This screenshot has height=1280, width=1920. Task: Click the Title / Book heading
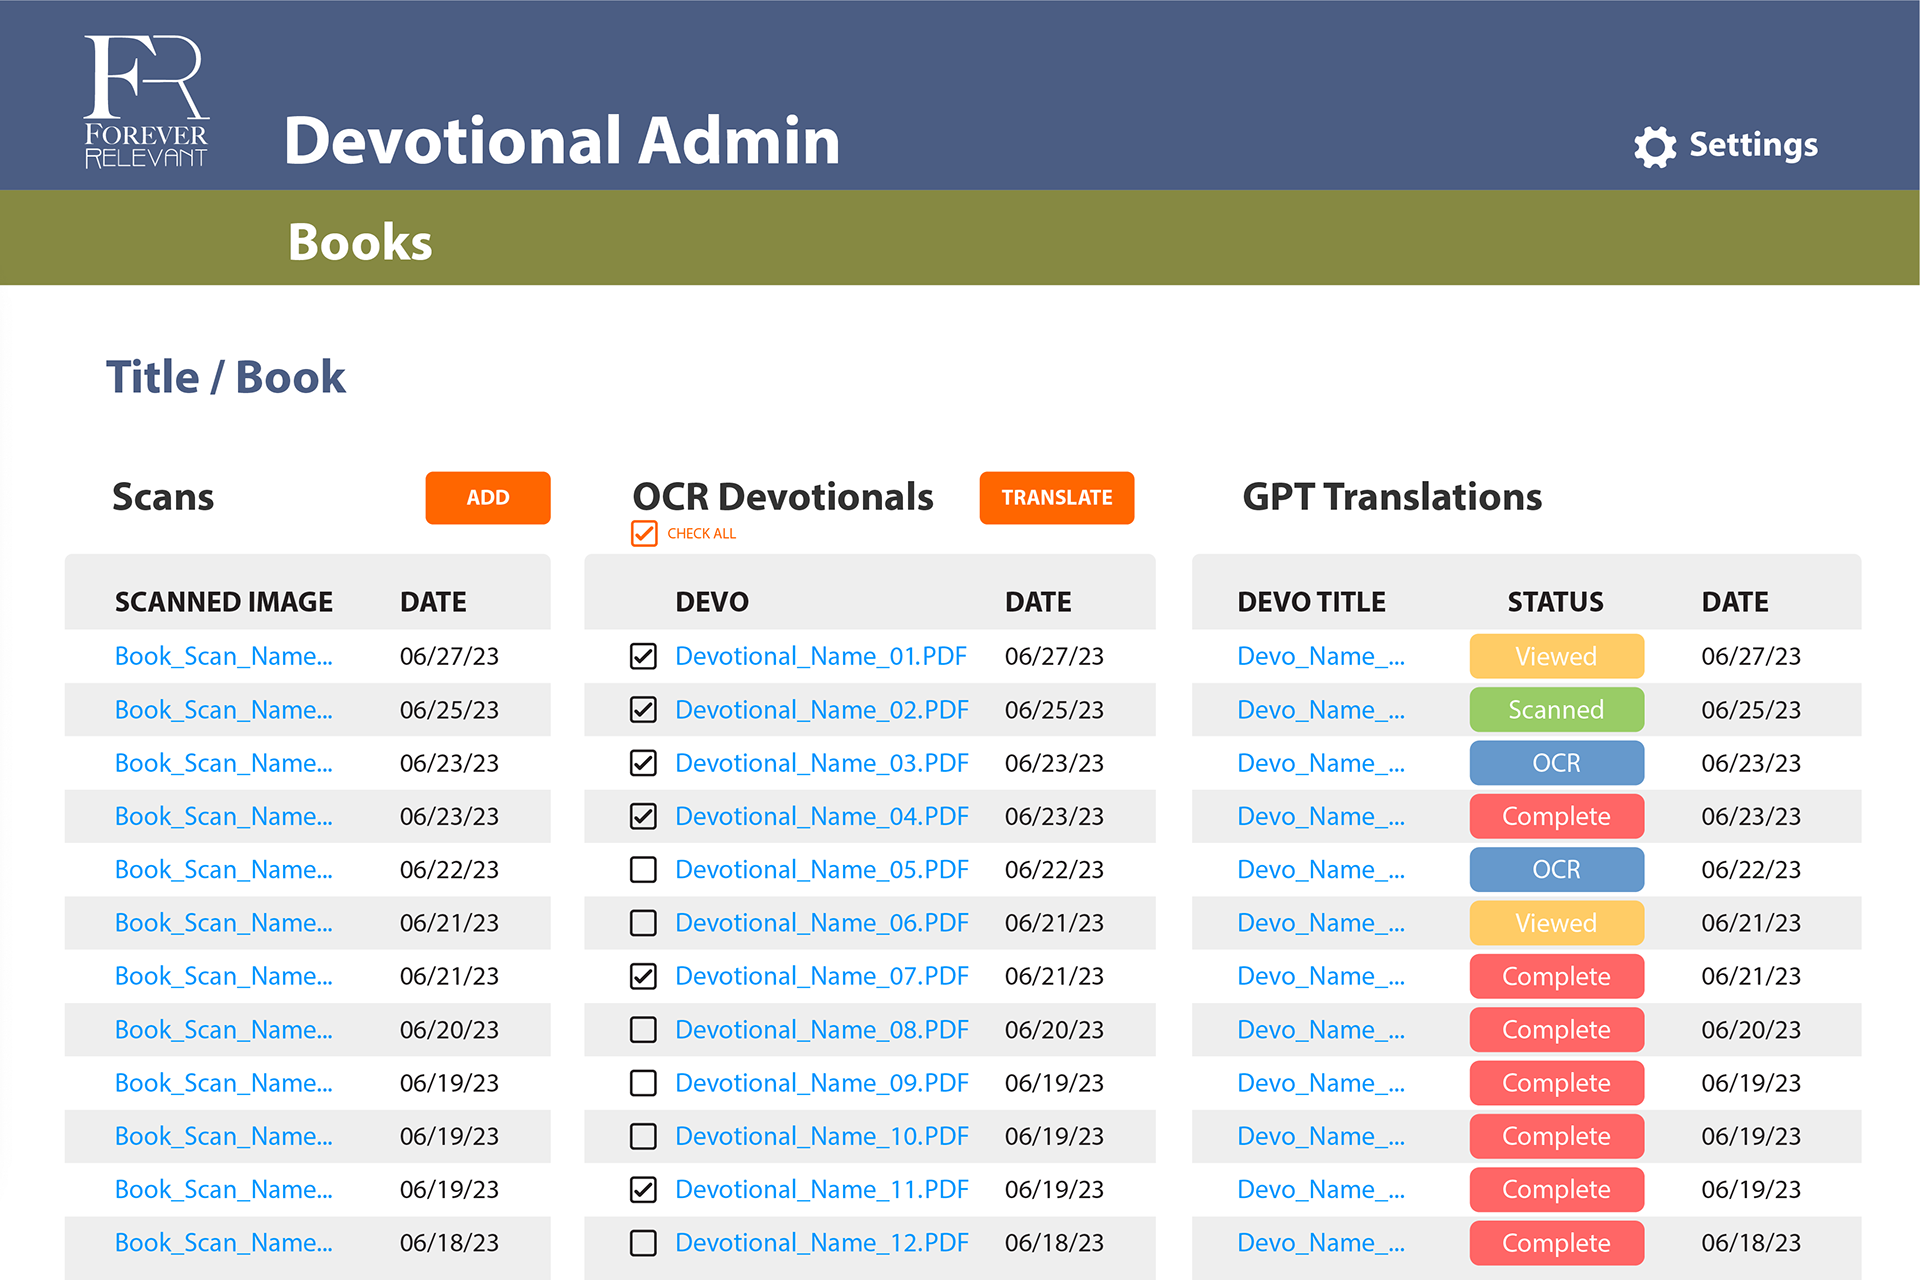point(226,378)
